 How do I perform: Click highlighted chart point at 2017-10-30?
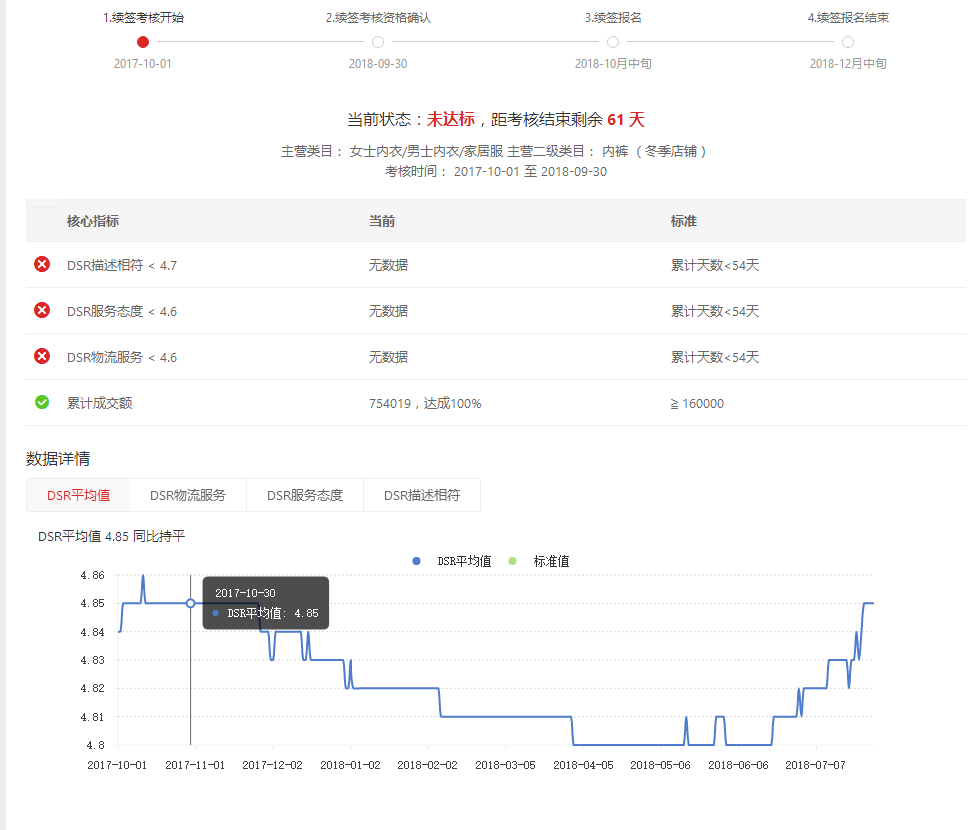coord(191,603)
